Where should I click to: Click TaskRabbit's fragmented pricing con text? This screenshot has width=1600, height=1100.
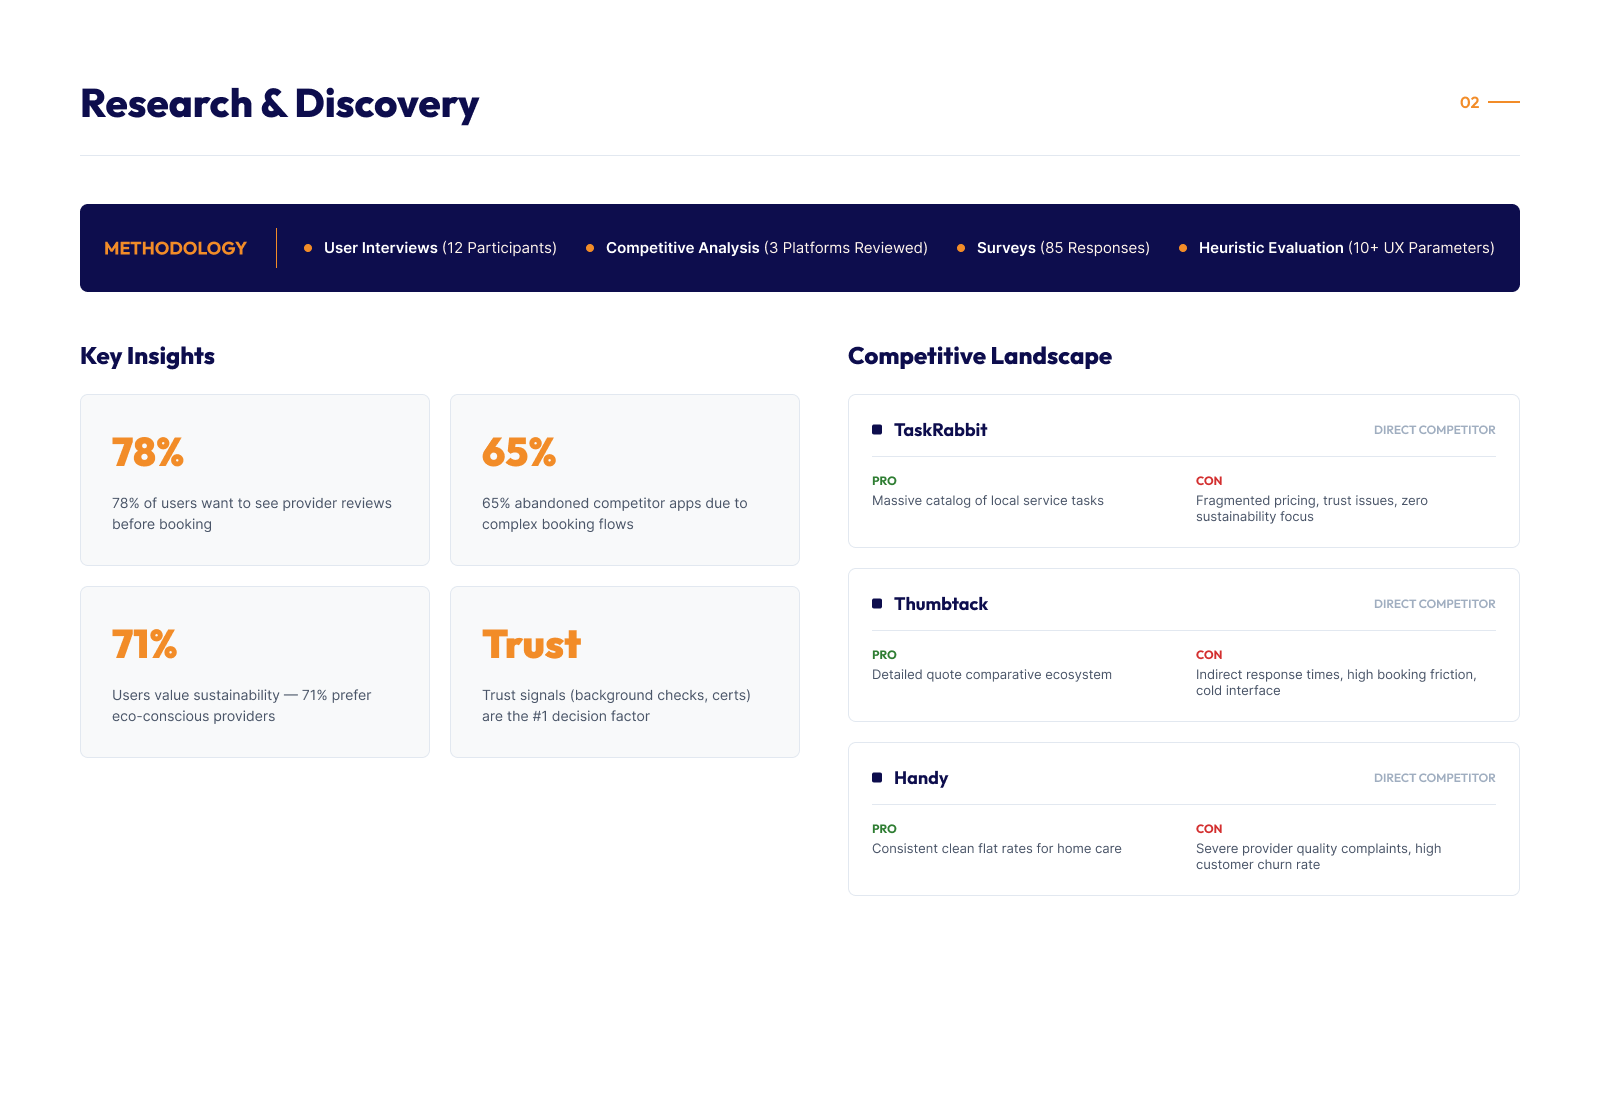click(1312, 509)
